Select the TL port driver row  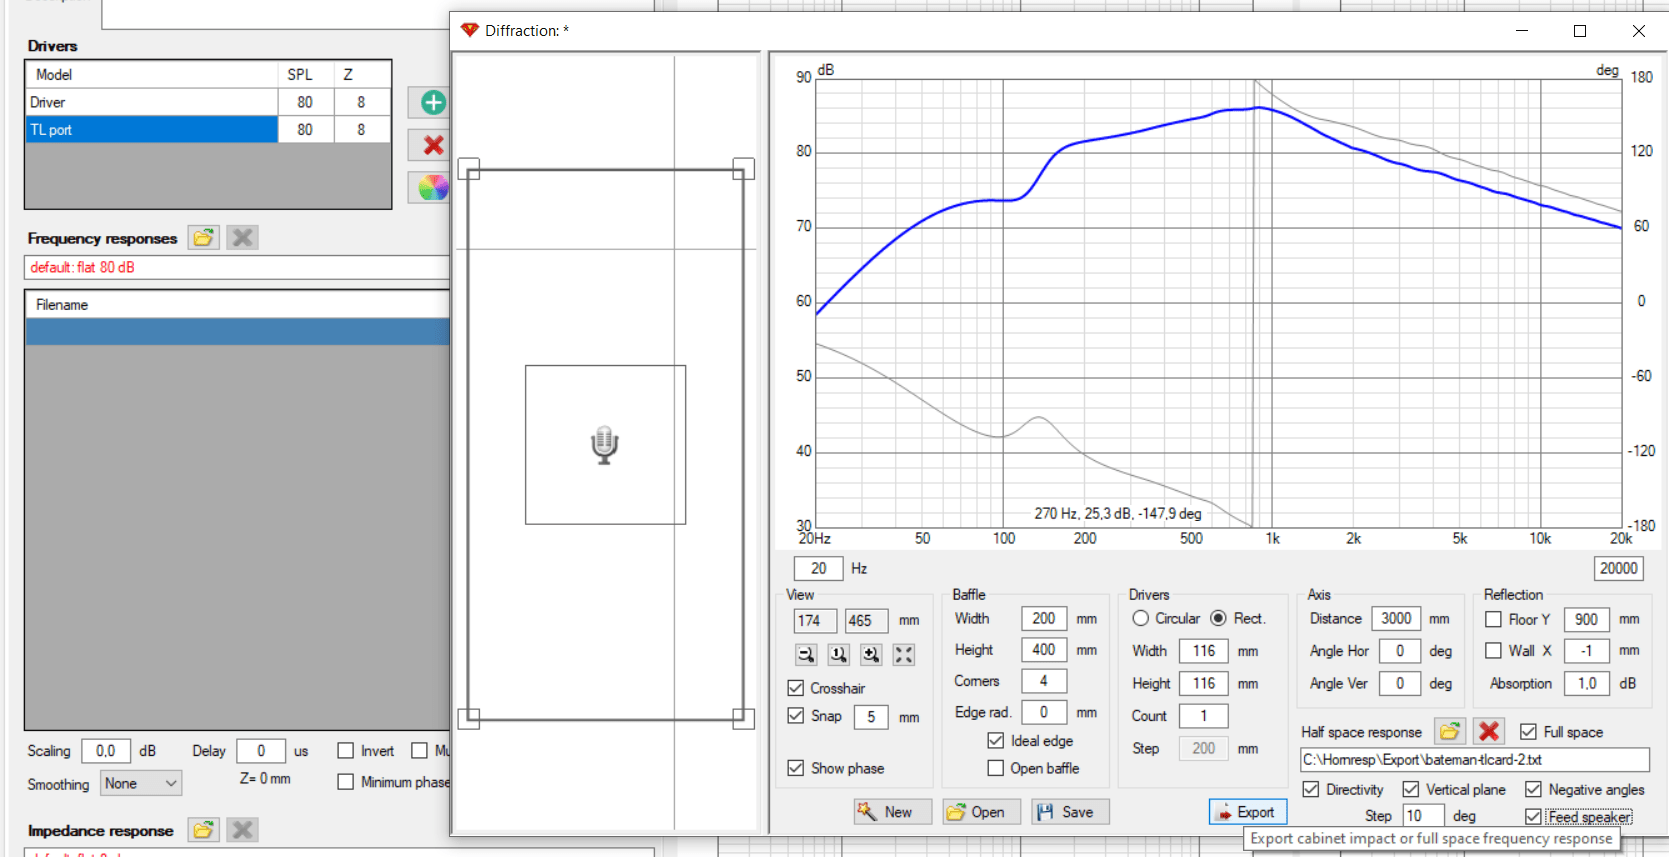[x=208, y=129]
